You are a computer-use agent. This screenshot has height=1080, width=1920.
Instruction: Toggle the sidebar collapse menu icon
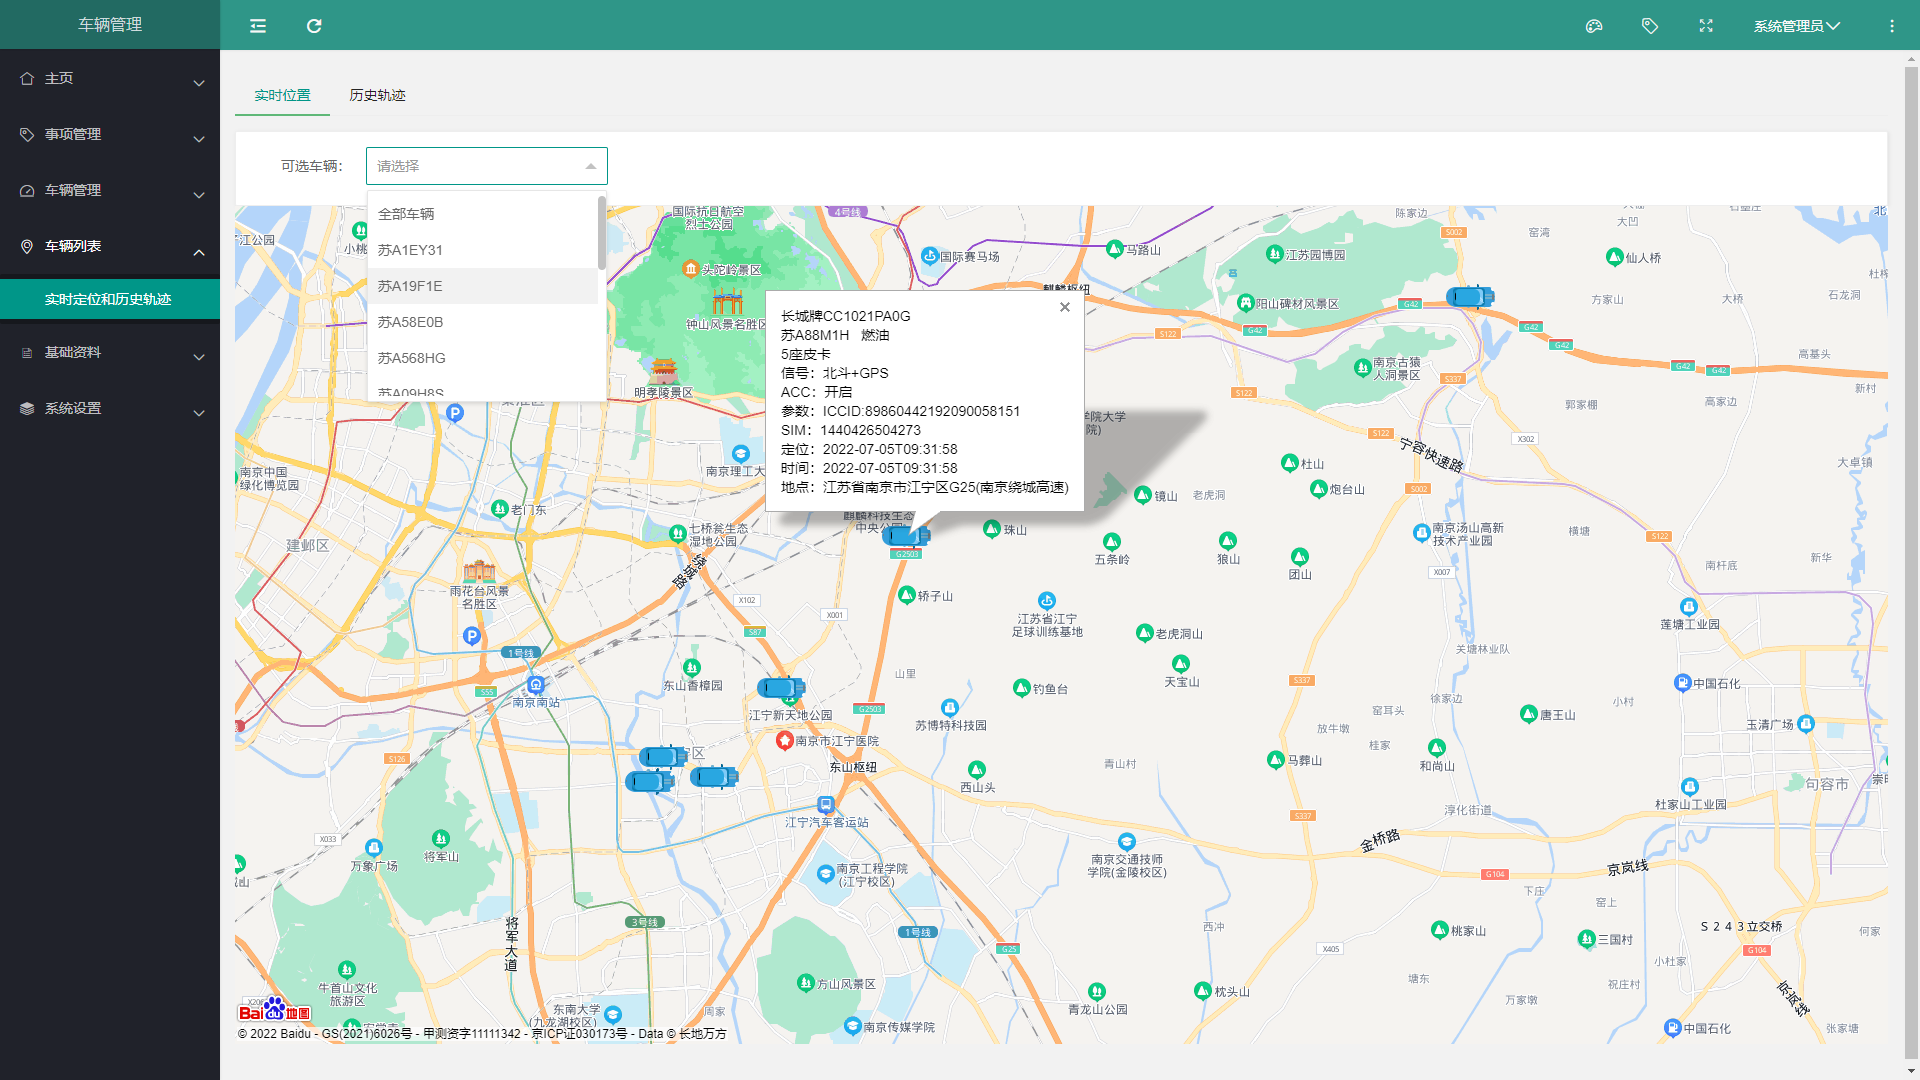click(x=258, y=26)
